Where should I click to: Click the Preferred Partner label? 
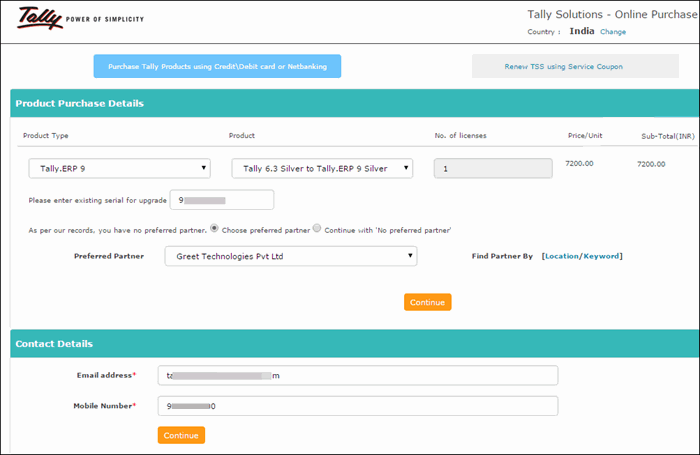pos(109,256)
